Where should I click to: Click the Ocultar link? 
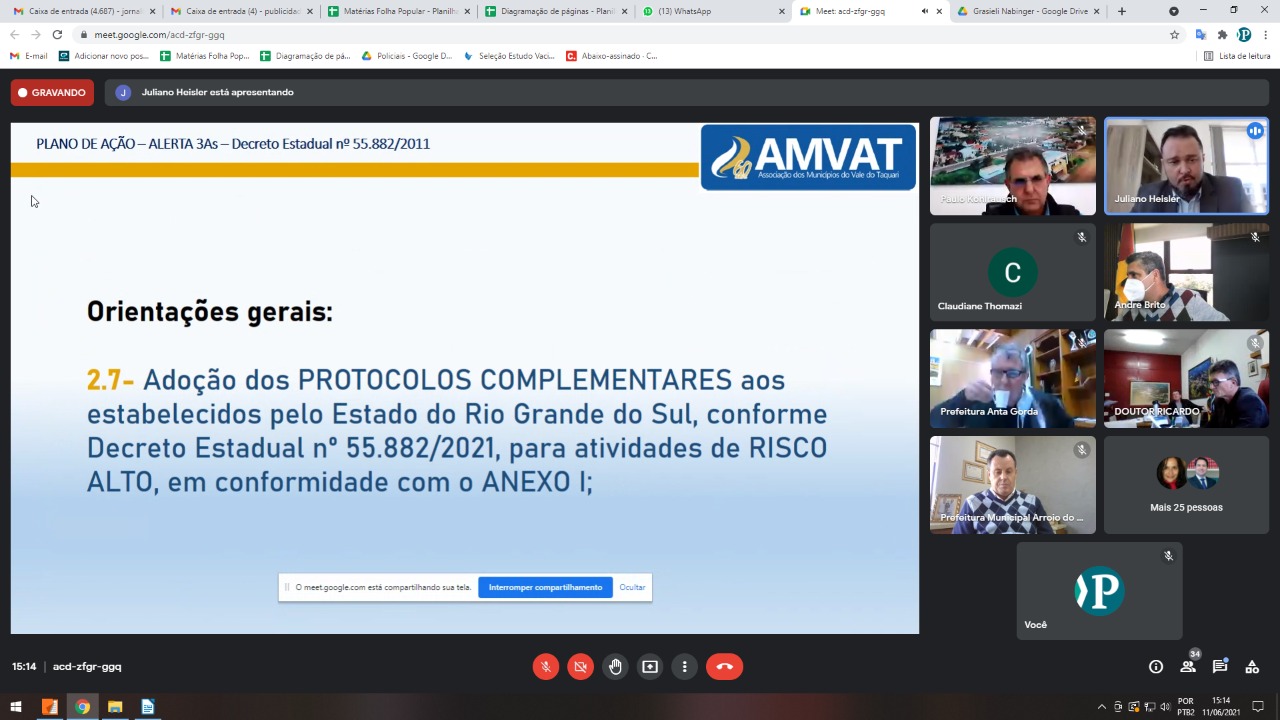click(x=632, y=588)
